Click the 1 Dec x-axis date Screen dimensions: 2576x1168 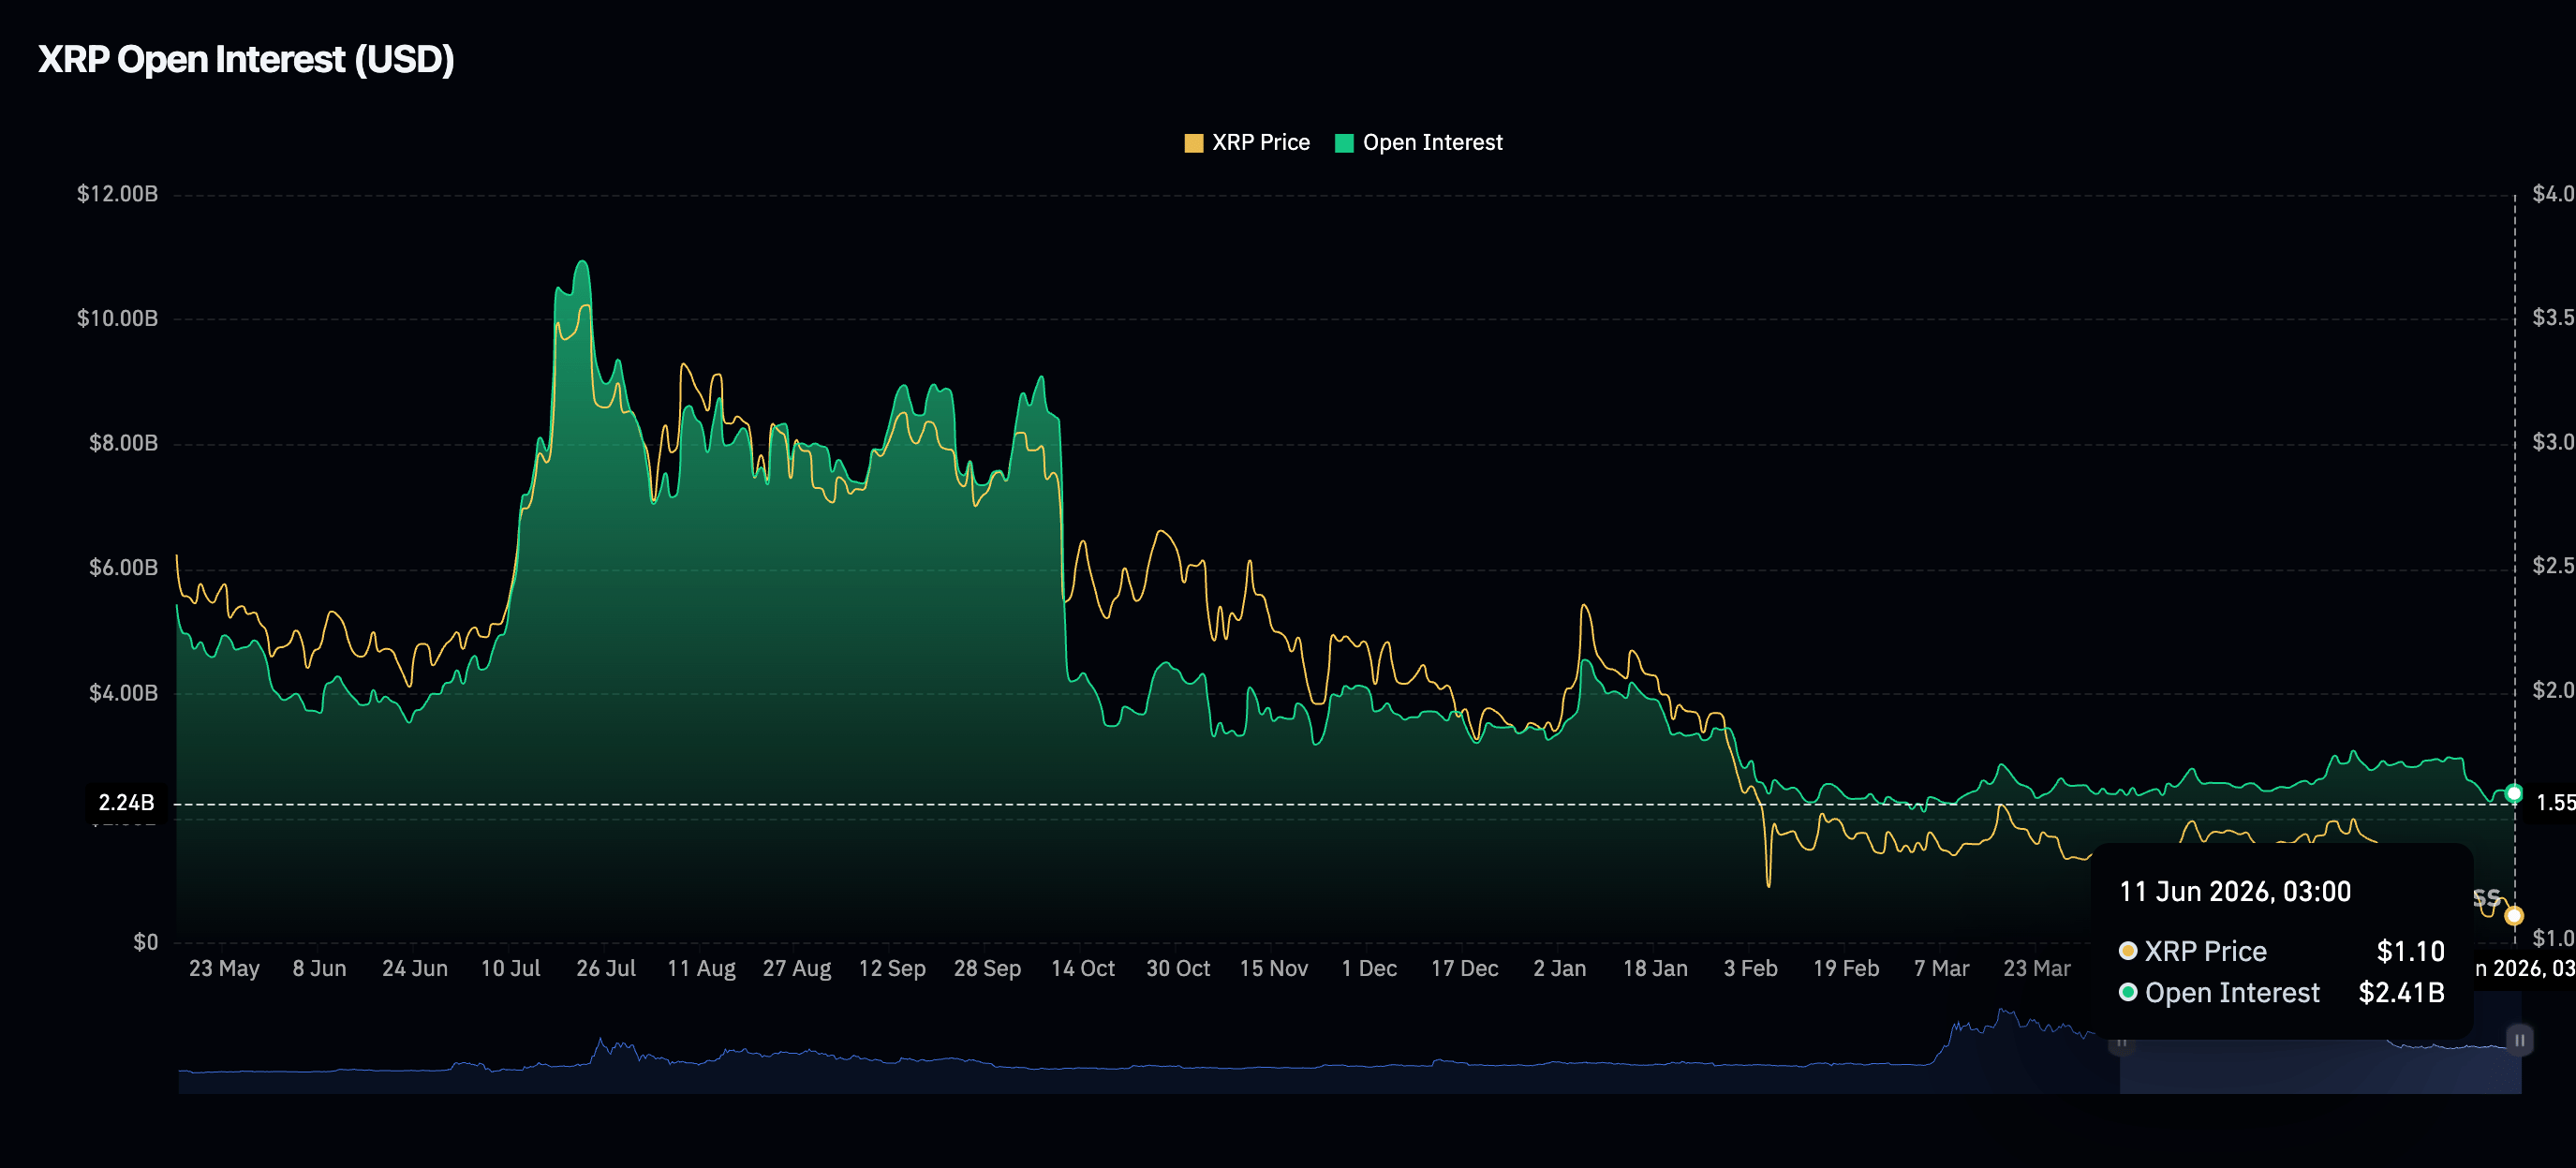click(x=1369, y=968)
